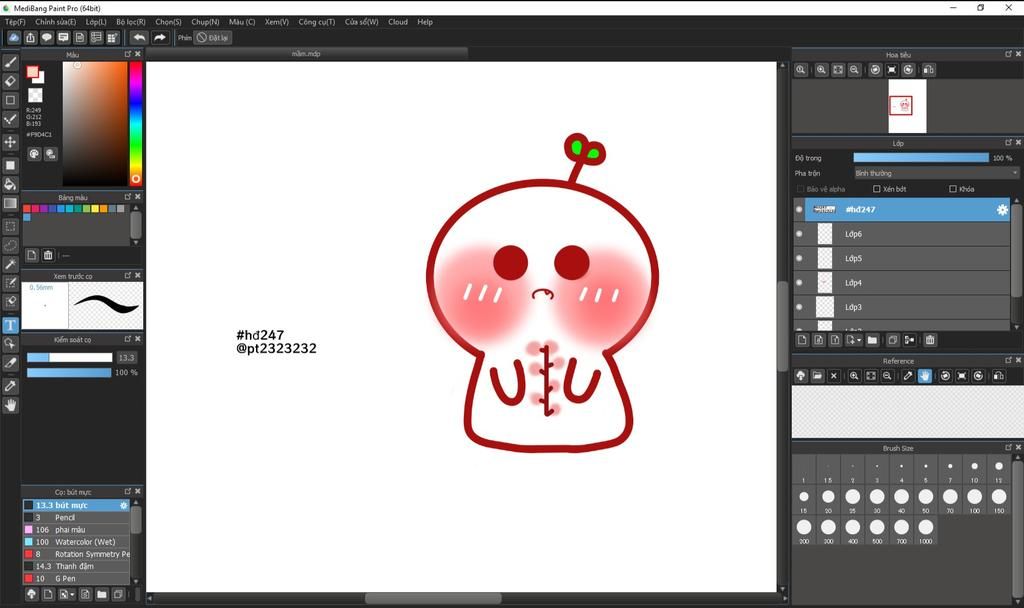Pop out the Brush Size panel
This screenshot has width=1024, height=608.
1008,447
